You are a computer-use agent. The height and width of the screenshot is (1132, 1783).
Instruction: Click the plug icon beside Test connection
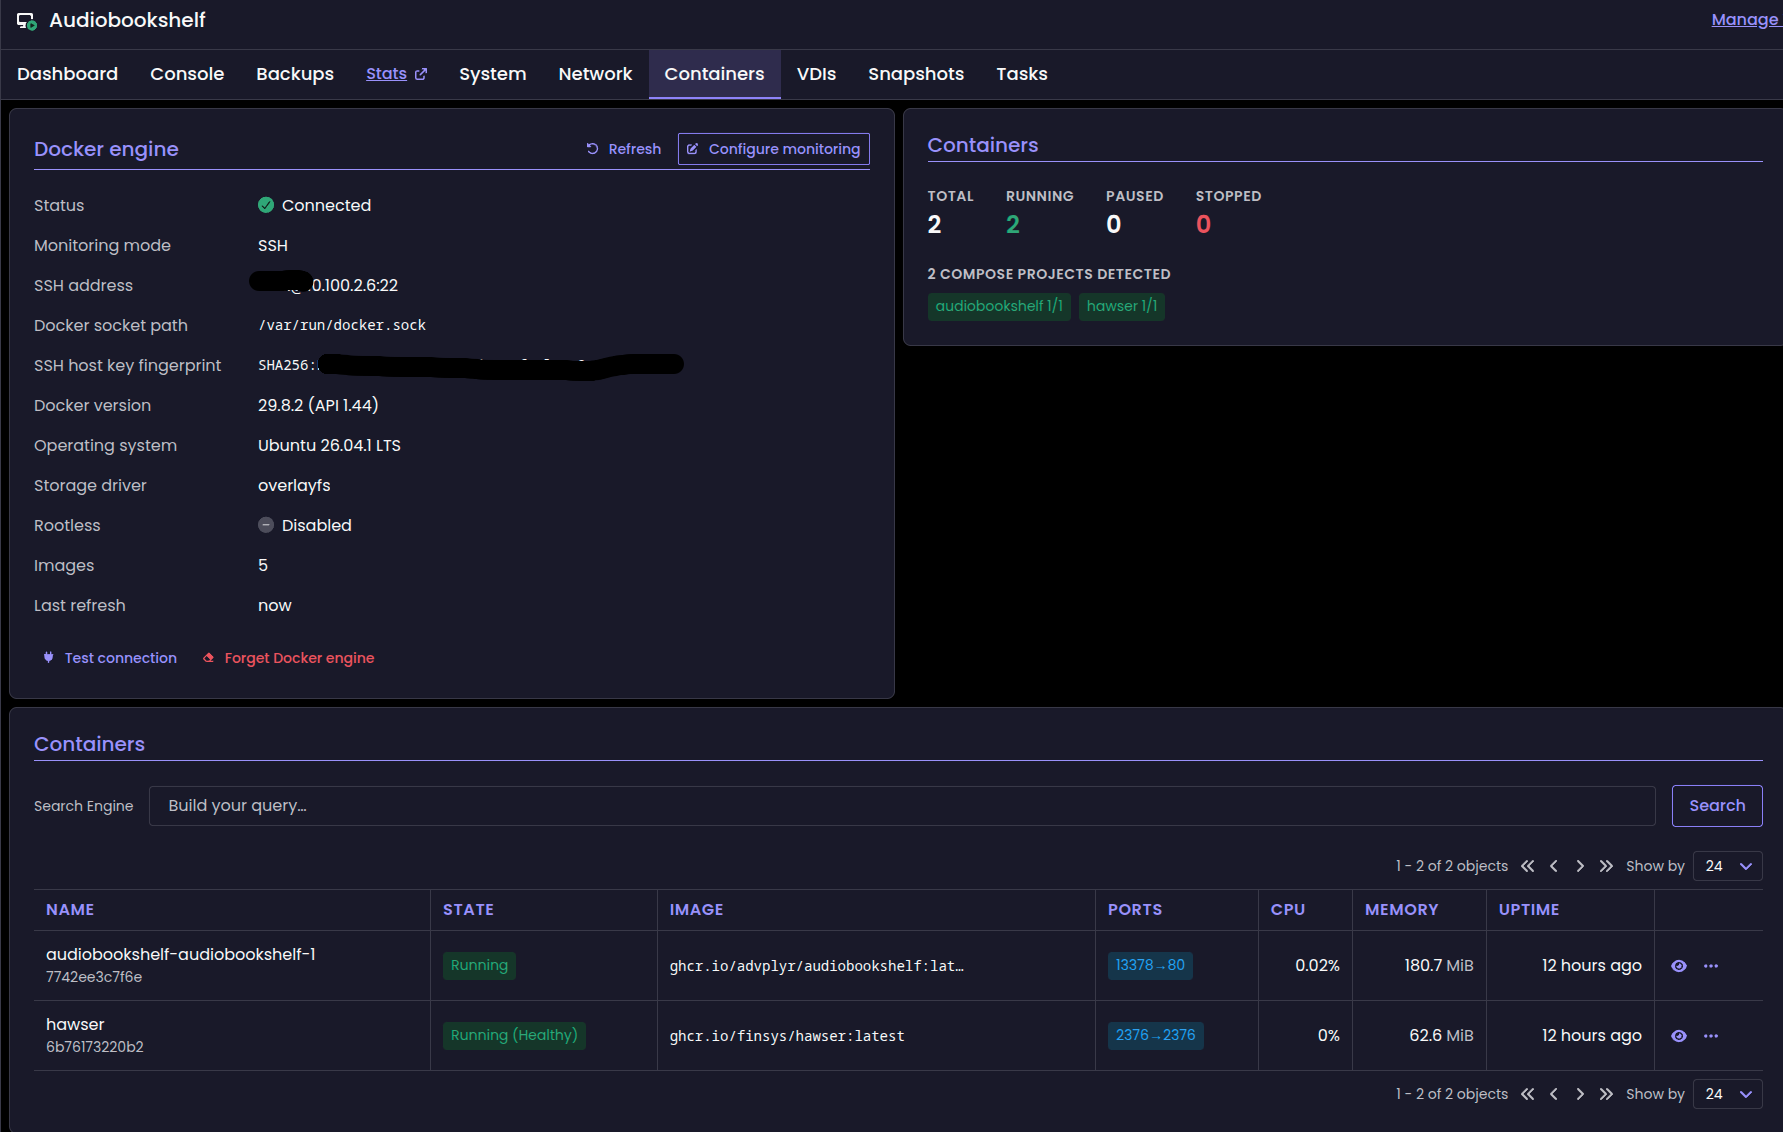coord(48,658)
